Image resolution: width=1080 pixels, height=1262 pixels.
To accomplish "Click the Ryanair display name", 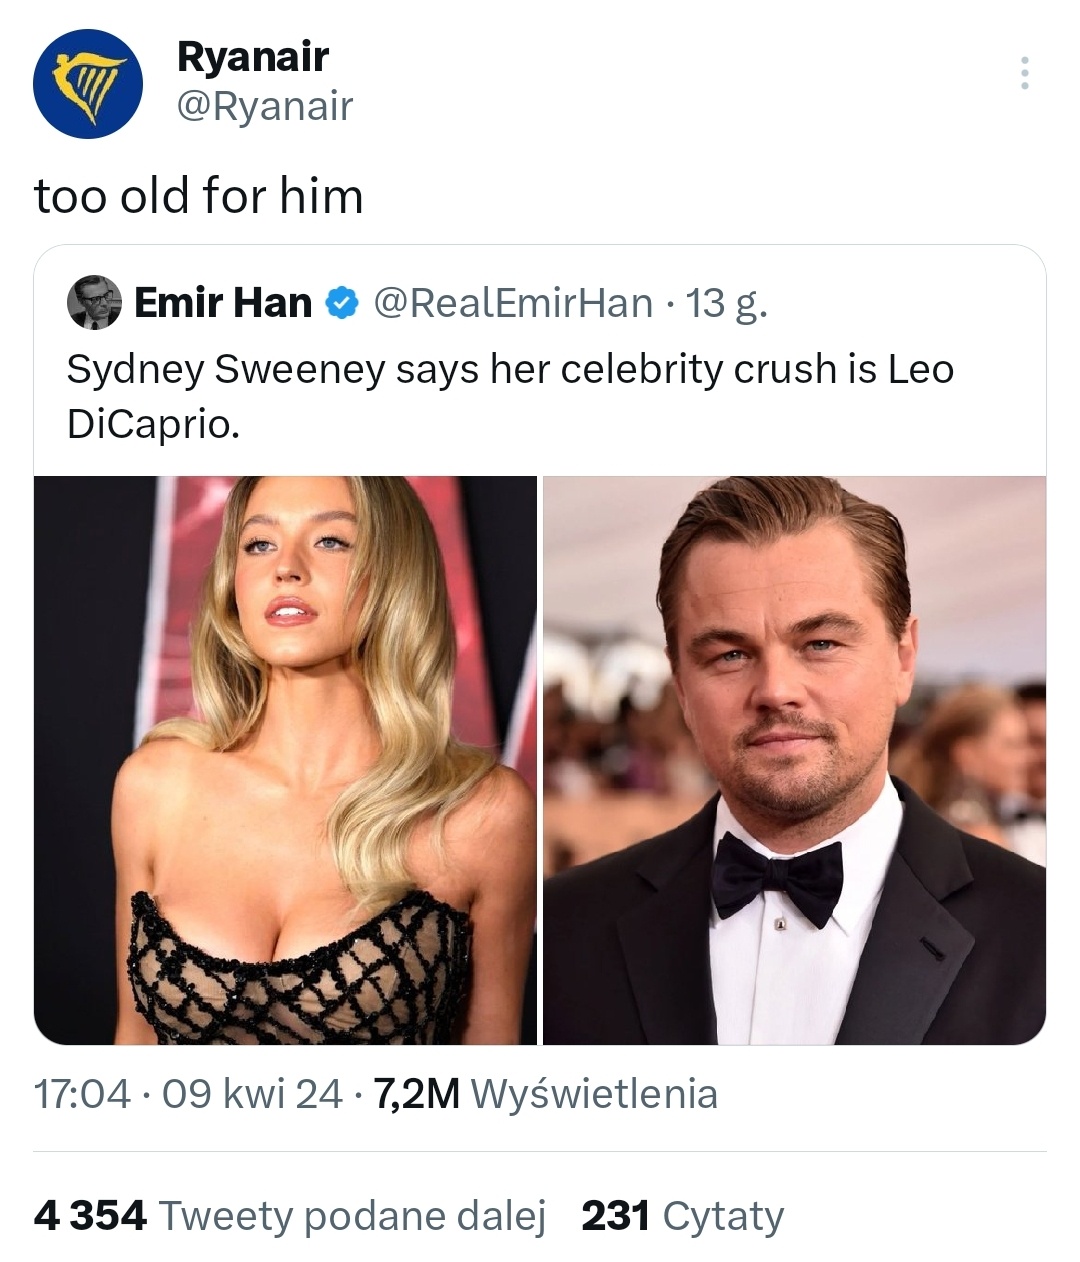I will pos(252,56).
